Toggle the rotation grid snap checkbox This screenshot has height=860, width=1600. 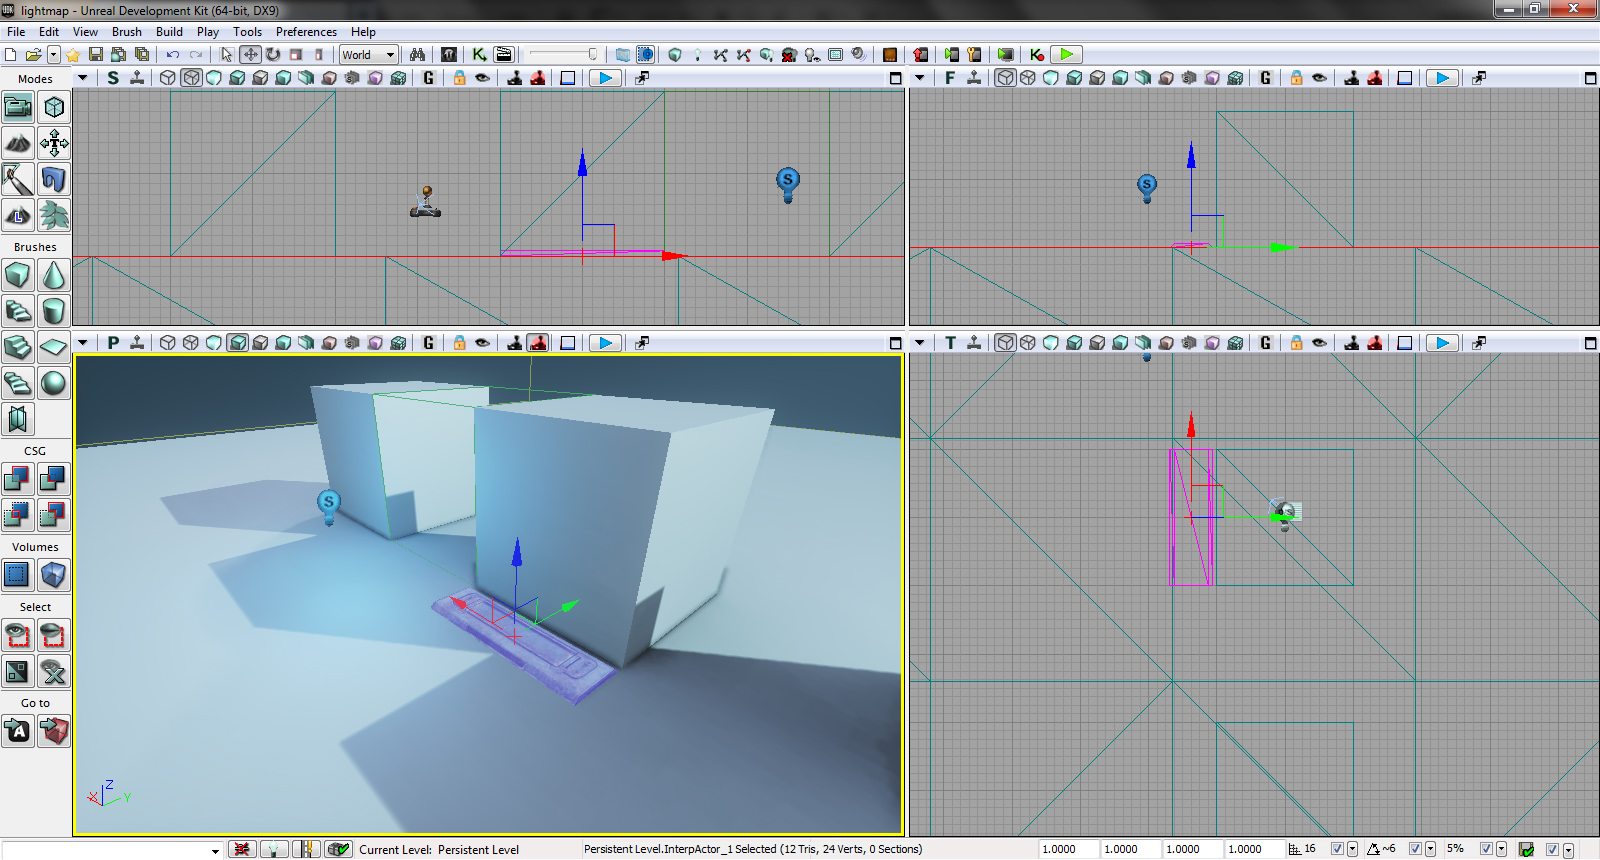click(1415, 849)
